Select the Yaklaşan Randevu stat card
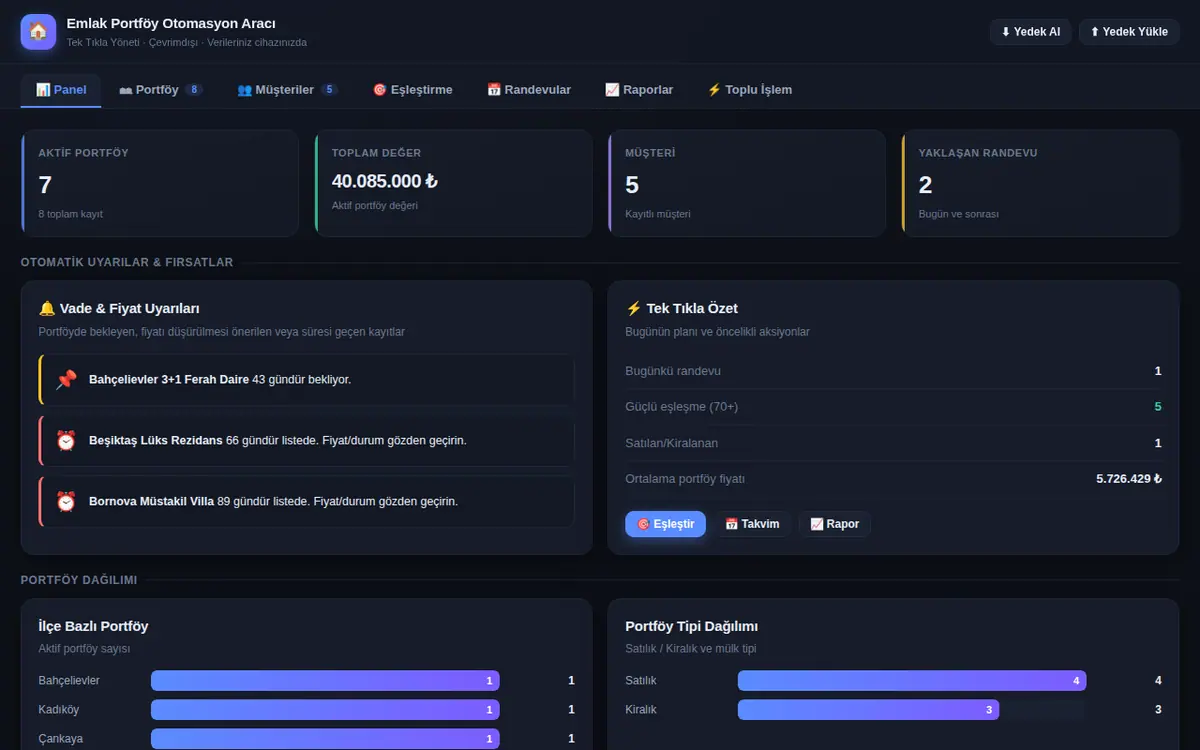Viewport: 1200px width, 750px height. pos(1040,183)
